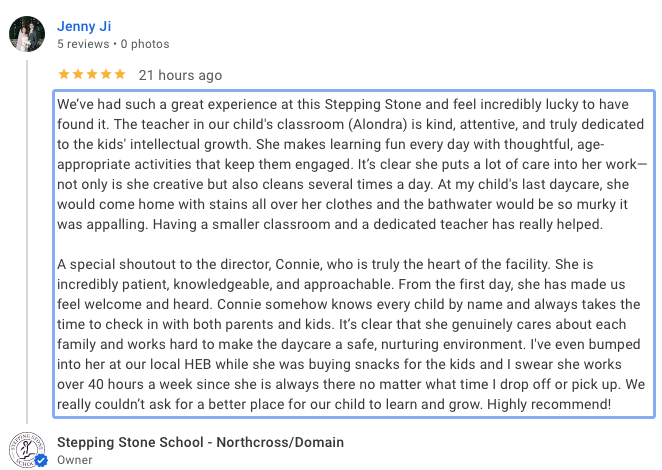Open Jenny Ji's profile photo
This screenshot has height=470, width=662.
27,34
